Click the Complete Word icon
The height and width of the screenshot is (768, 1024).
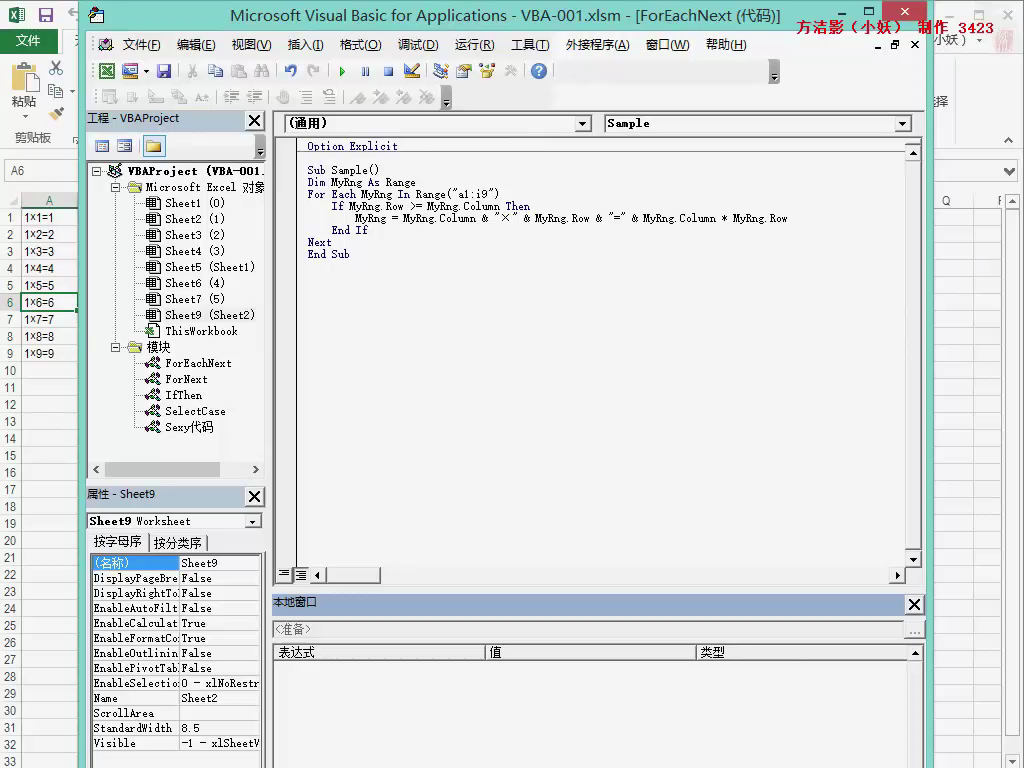202,97
